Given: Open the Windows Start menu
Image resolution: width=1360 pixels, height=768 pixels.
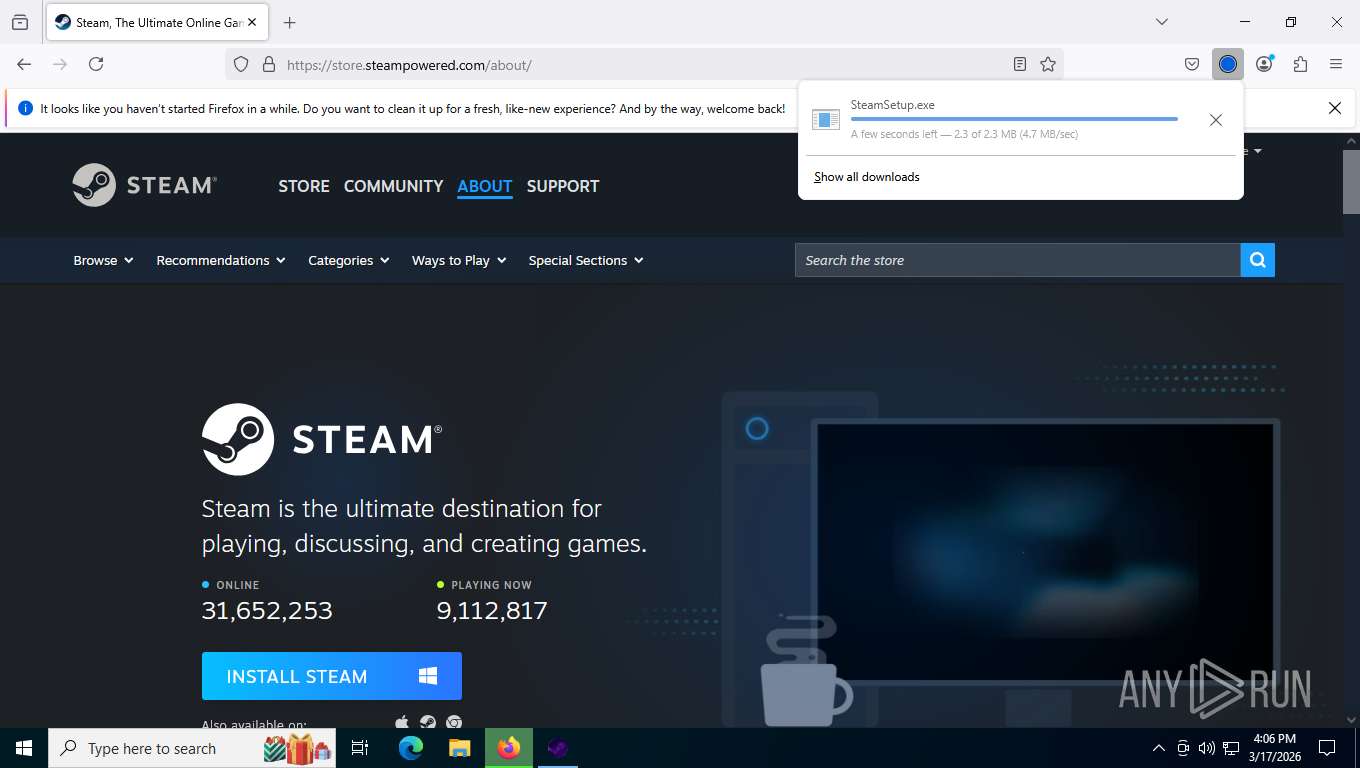Looking at the screenshot, I should click(x=24, y=748).
